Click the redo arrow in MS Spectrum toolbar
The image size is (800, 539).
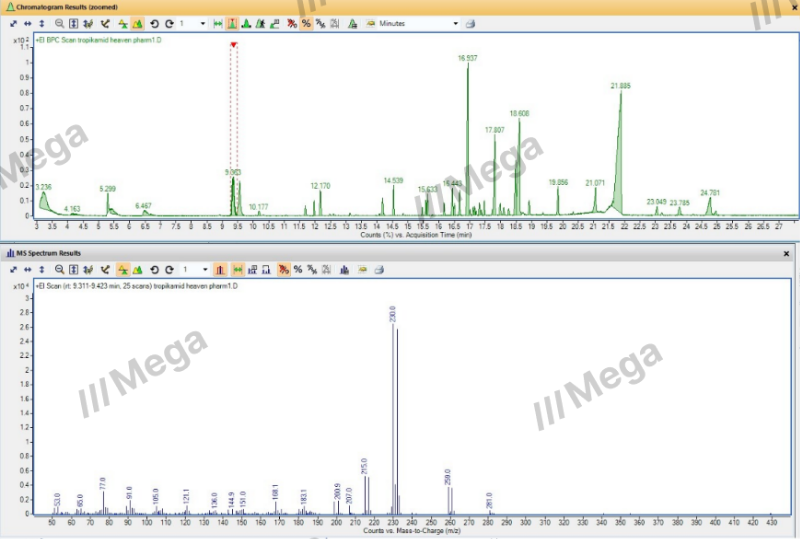(170, 270)
